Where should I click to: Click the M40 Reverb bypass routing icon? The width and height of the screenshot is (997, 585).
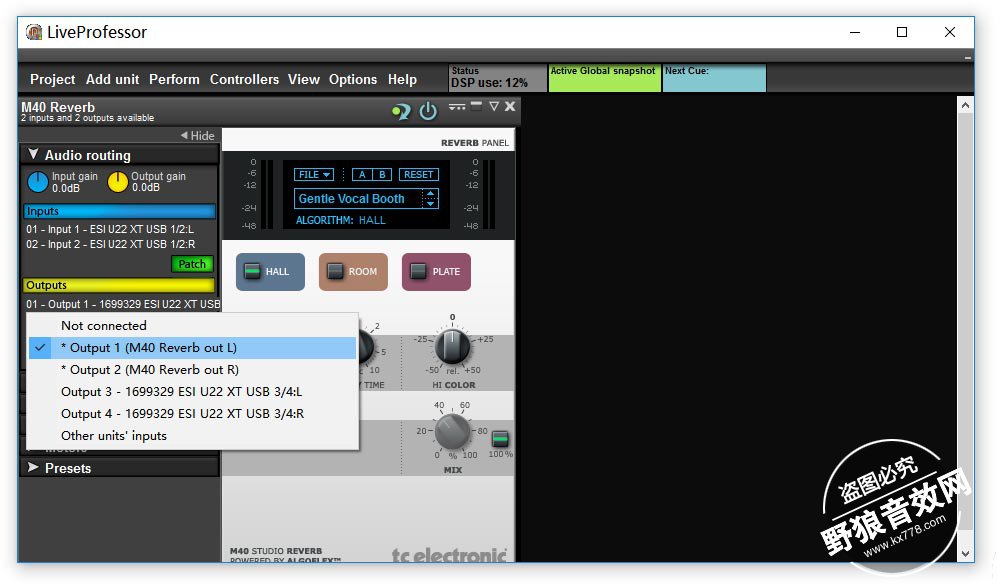click(401, 112)
